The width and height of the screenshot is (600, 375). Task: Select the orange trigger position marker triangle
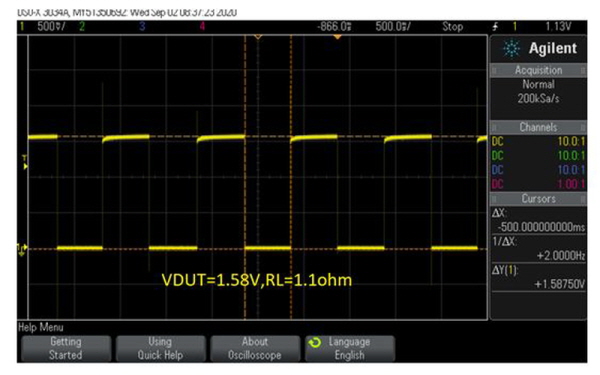(x=337, y=37)
